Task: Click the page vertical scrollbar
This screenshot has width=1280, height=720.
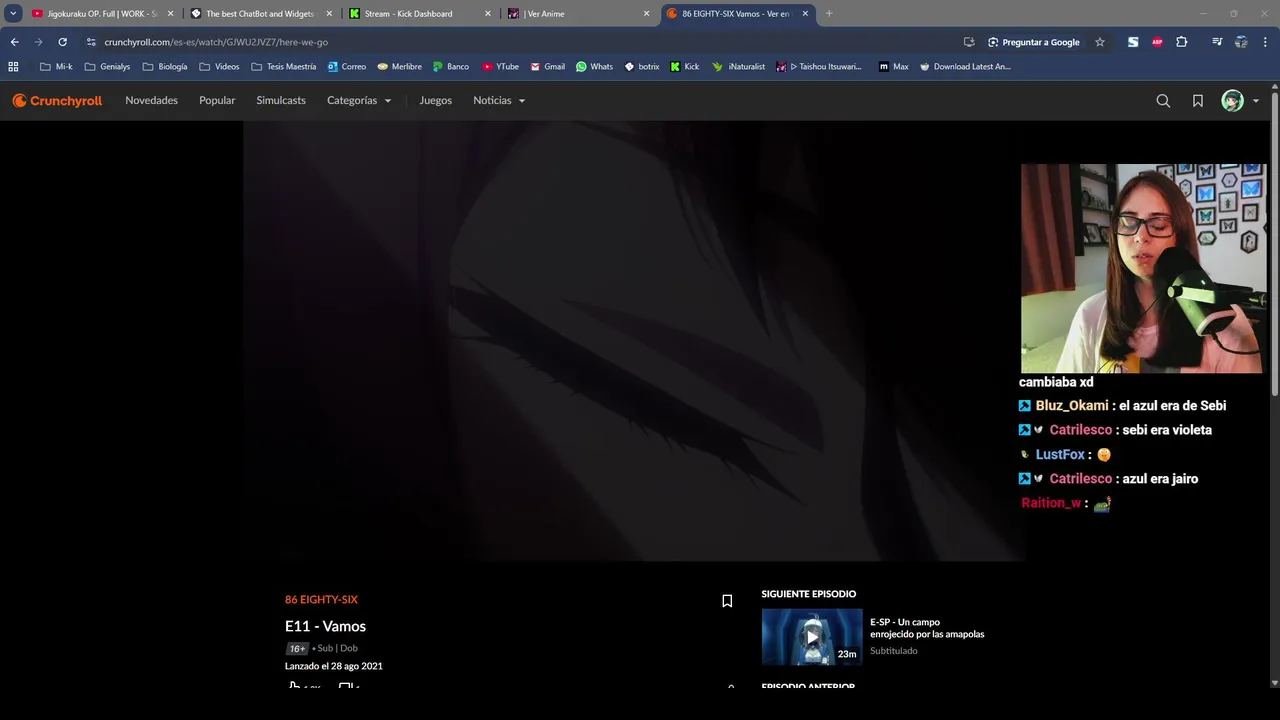Action: (x=1274, y=244)
